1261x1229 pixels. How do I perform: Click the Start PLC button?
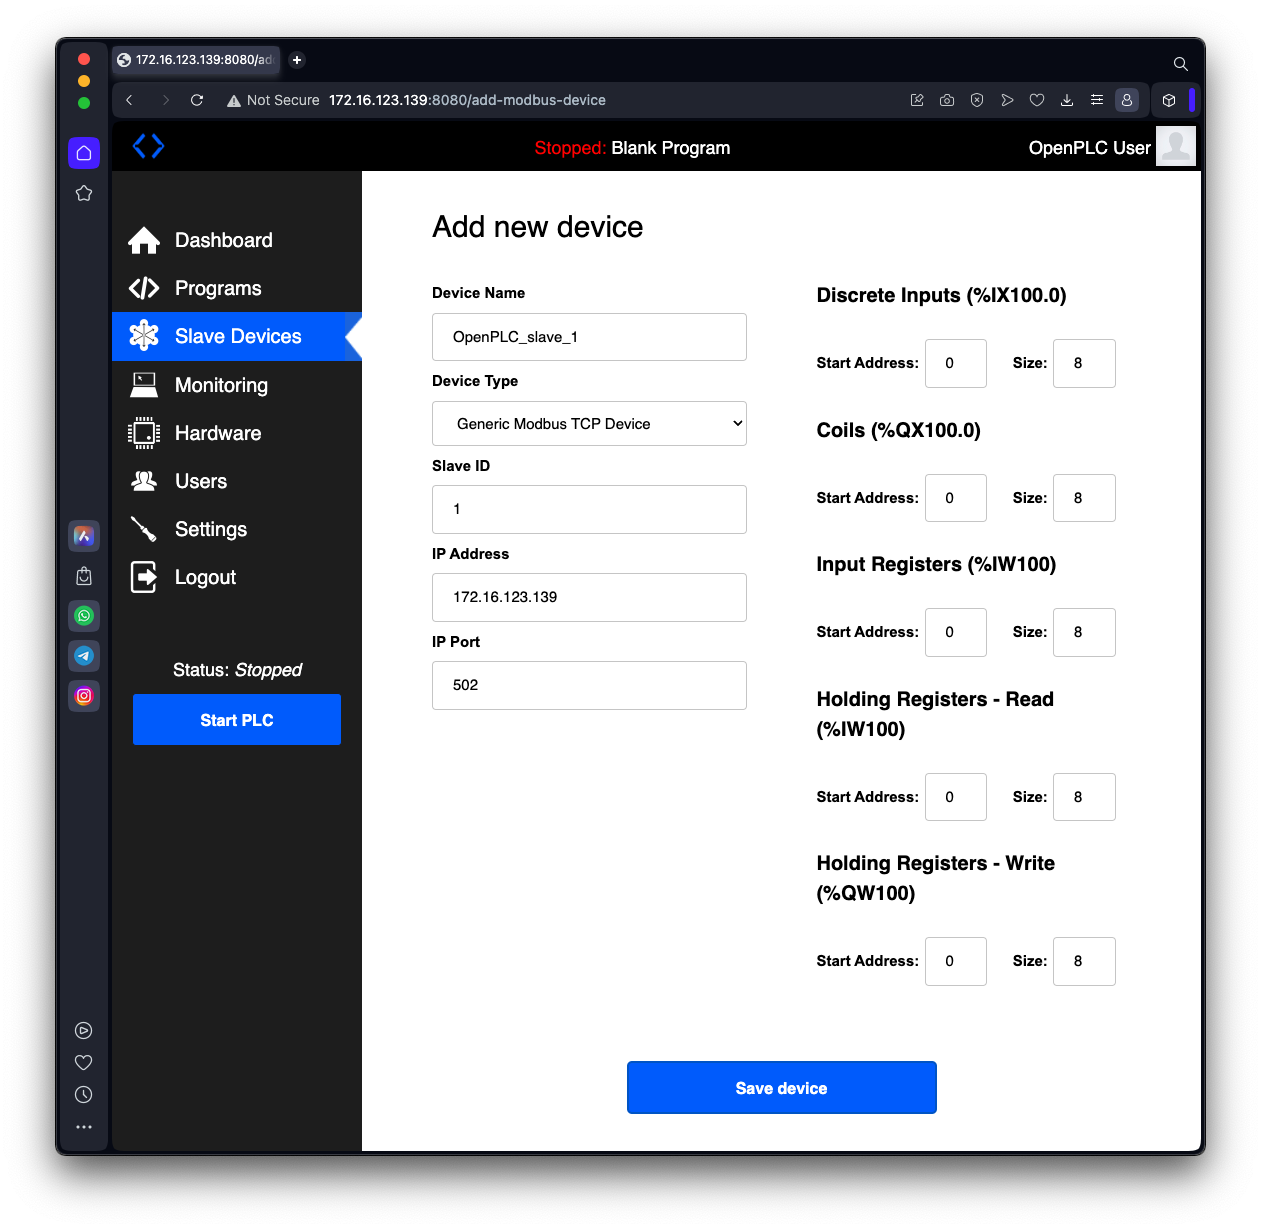pyautogui.click(x=237, y=720)
